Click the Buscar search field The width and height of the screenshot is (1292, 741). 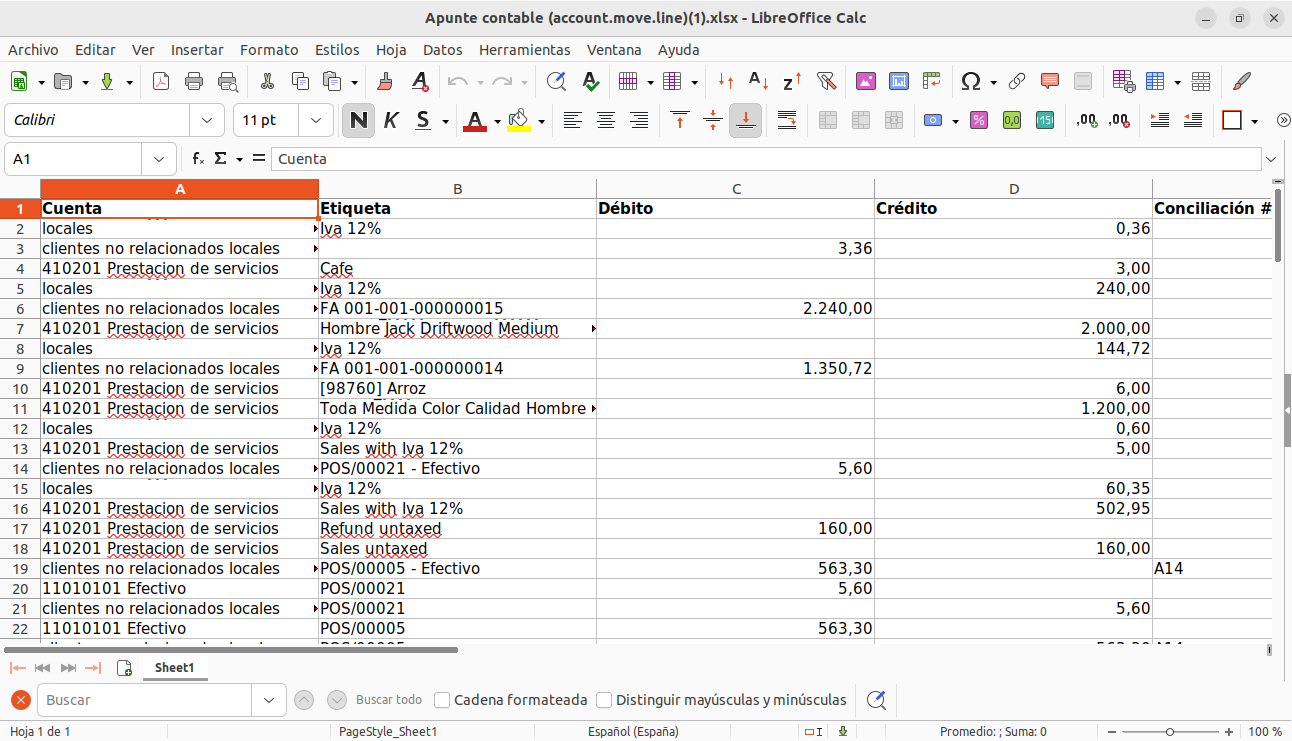[143, 700]
